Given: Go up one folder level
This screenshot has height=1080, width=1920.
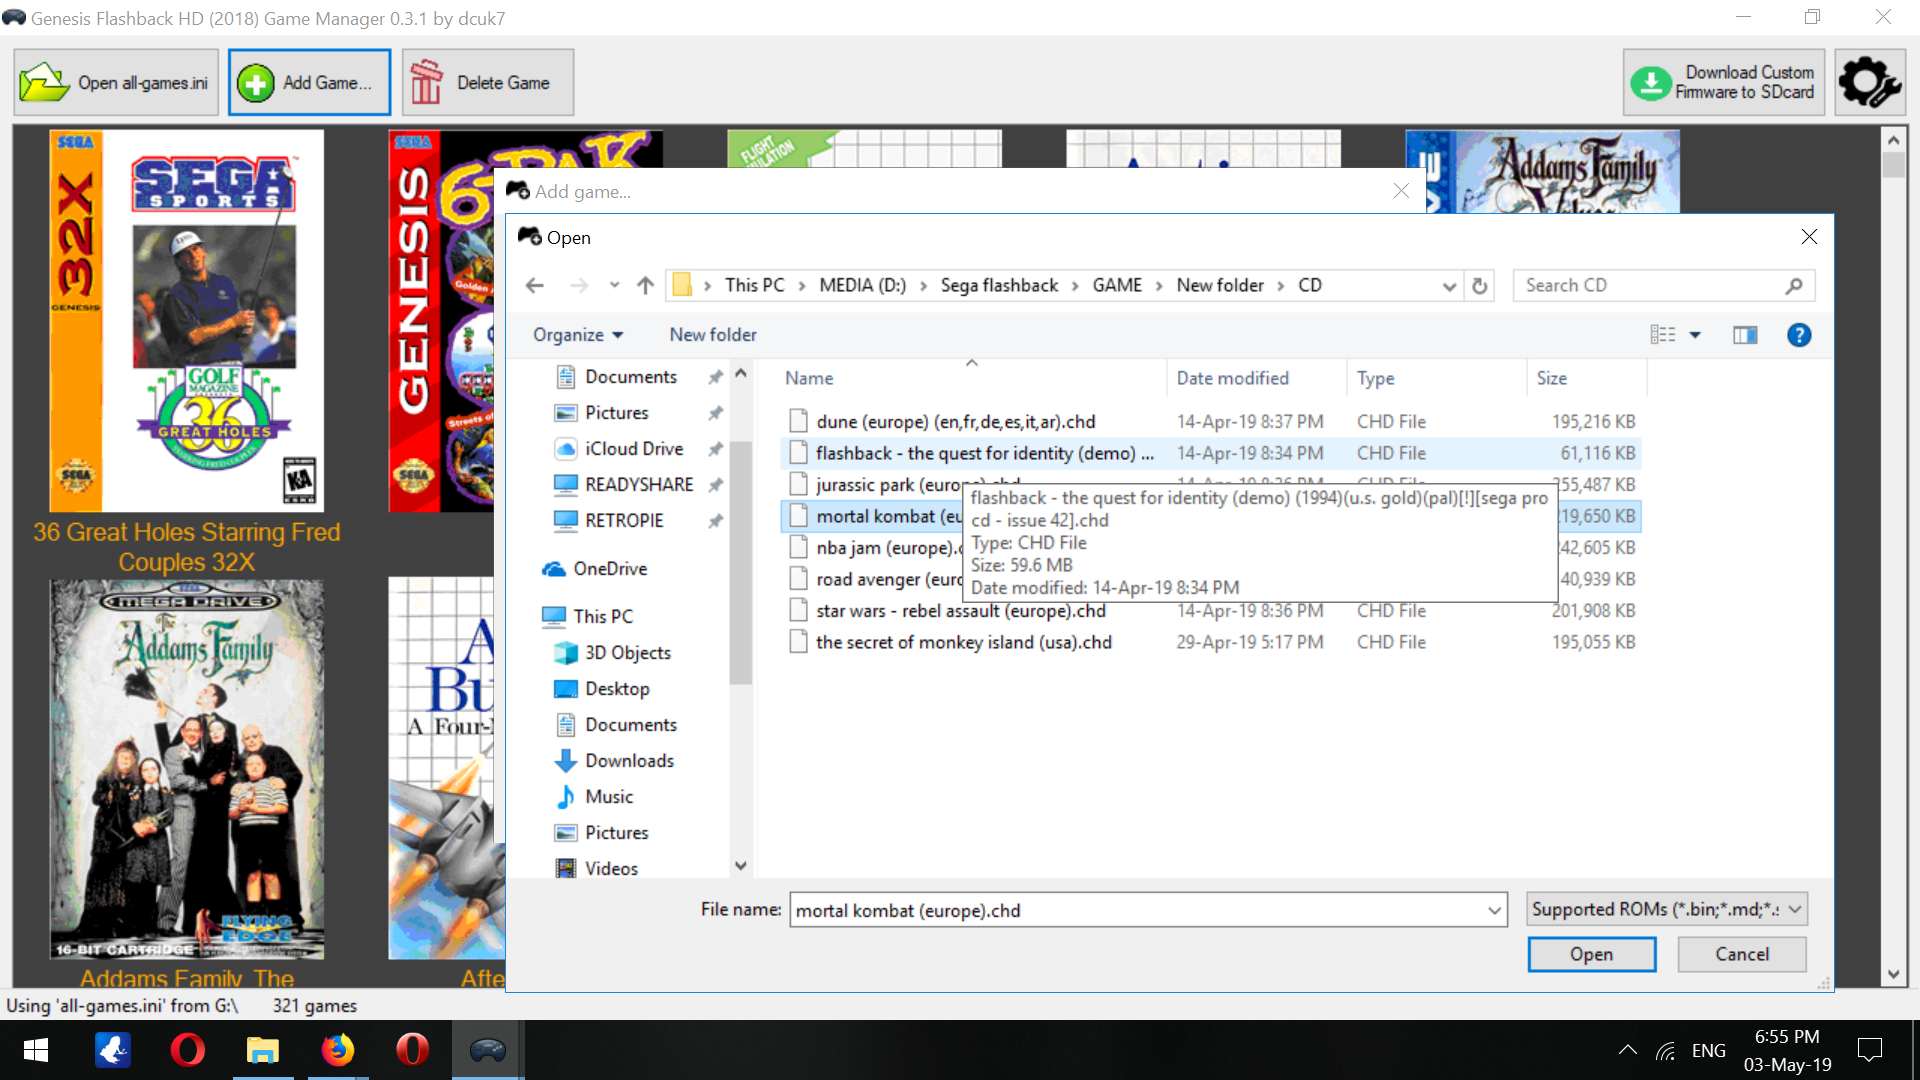Looking at the screenshot, I should click(x=645, y=286).
